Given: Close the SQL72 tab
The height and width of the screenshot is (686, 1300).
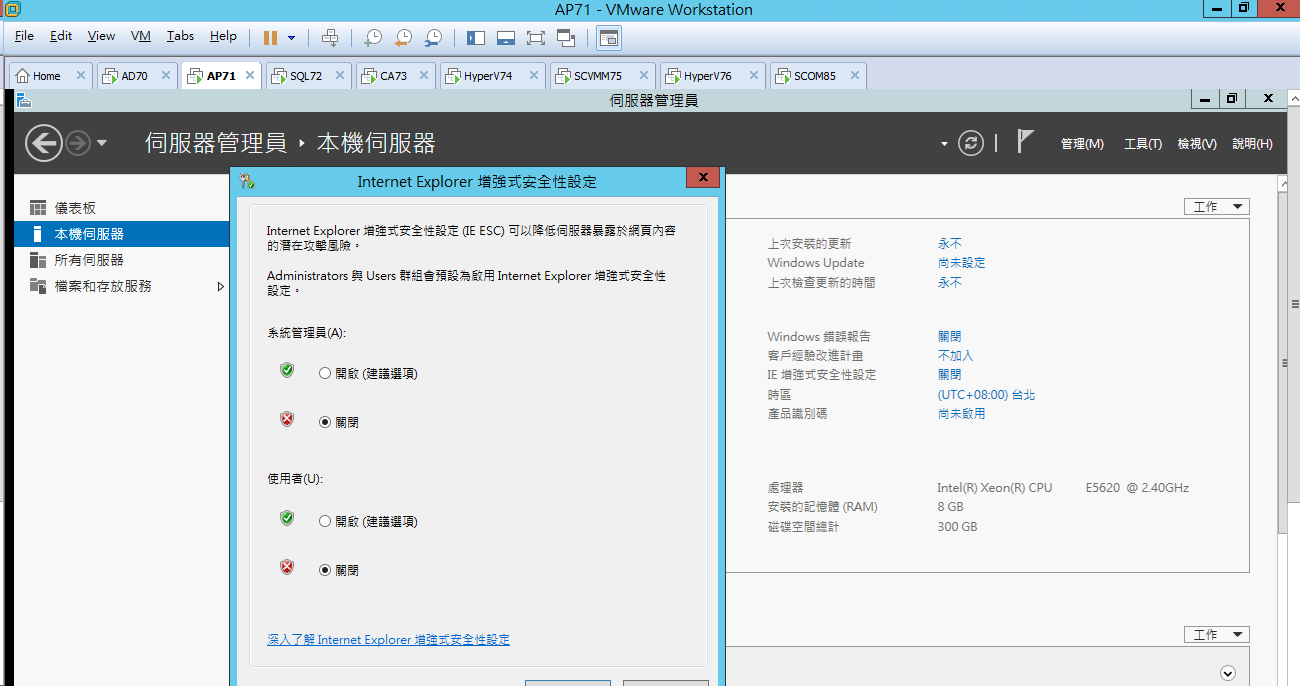Looking at the screenshot, I should [x=339, y=75].
